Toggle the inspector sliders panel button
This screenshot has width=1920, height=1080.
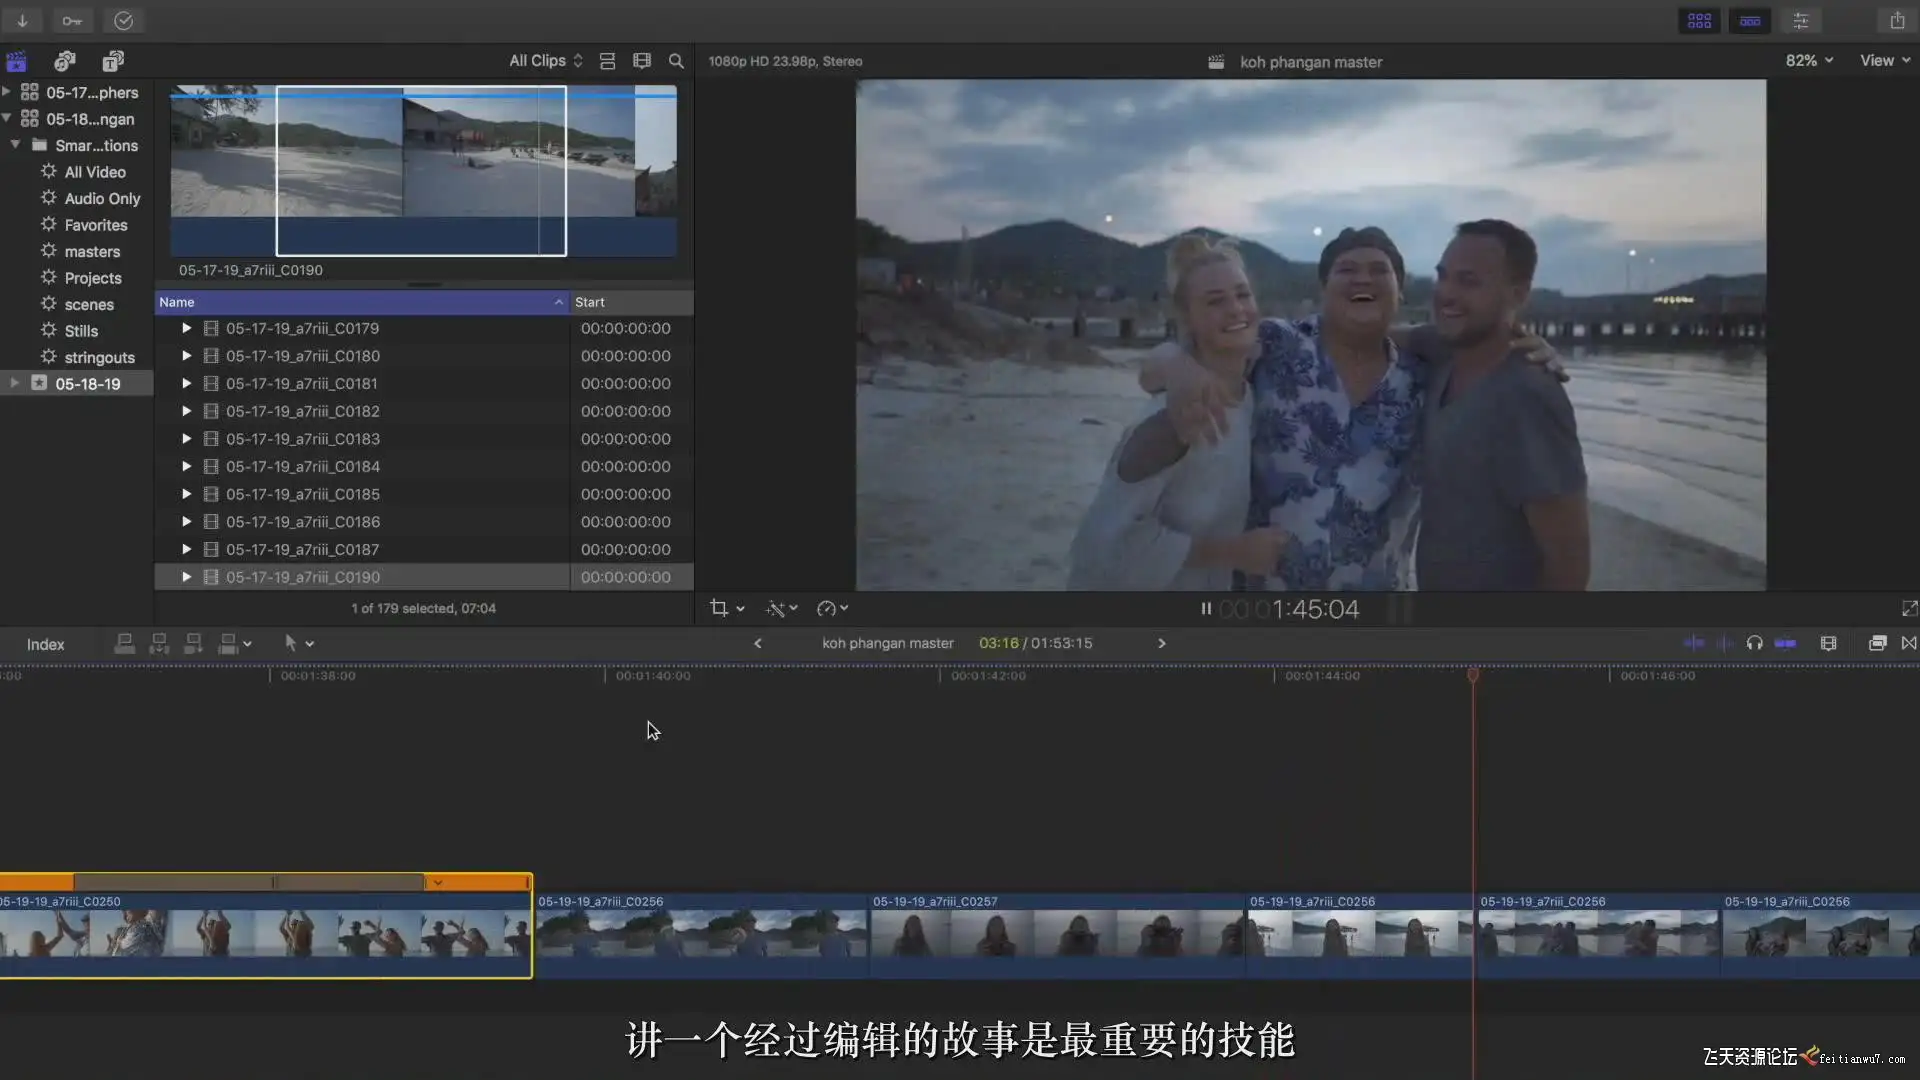tap(1800, 20)
